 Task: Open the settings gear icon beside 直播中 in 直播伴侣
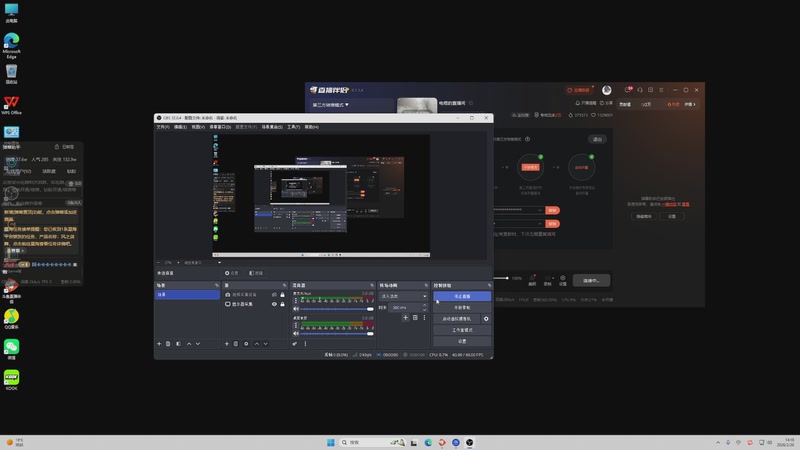click(x=563, y=280)
